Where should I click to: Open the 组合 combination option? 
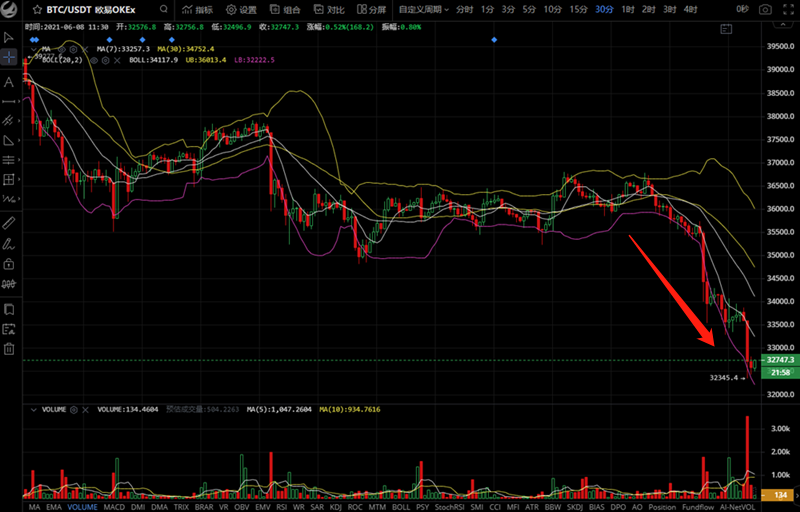285,9
